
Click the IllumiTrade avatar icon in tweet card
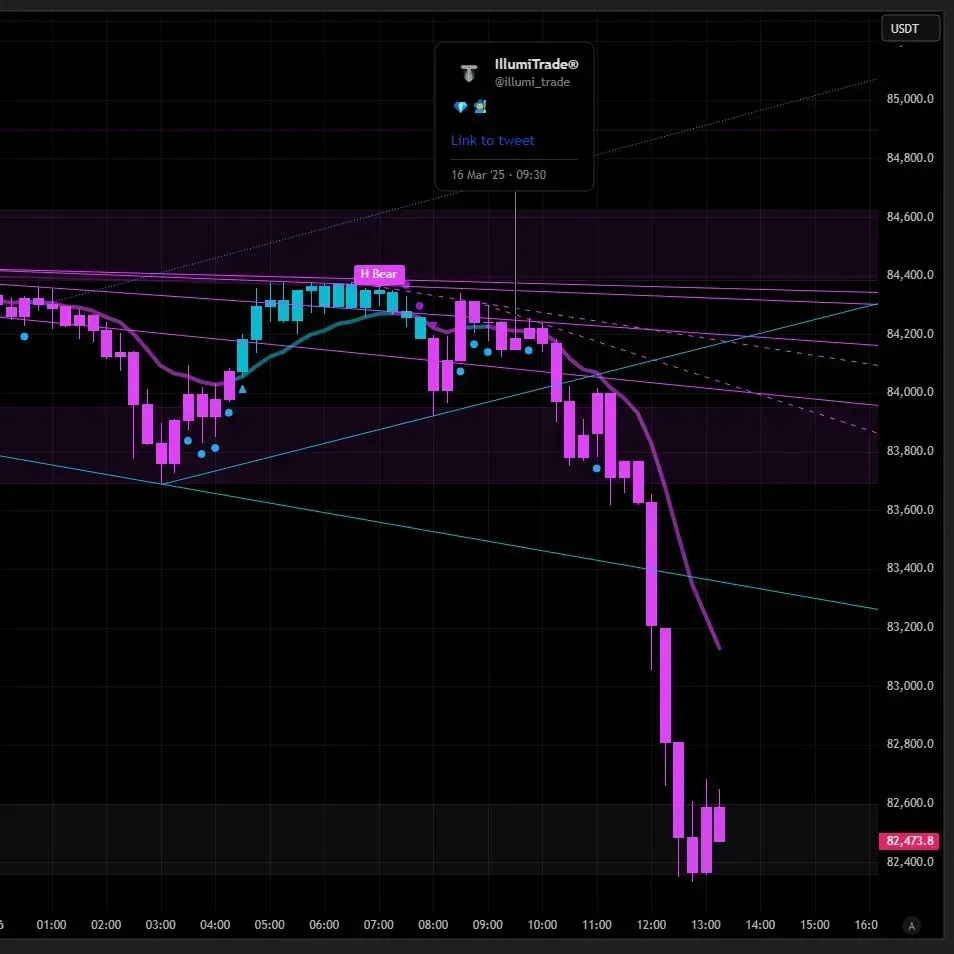468,74
